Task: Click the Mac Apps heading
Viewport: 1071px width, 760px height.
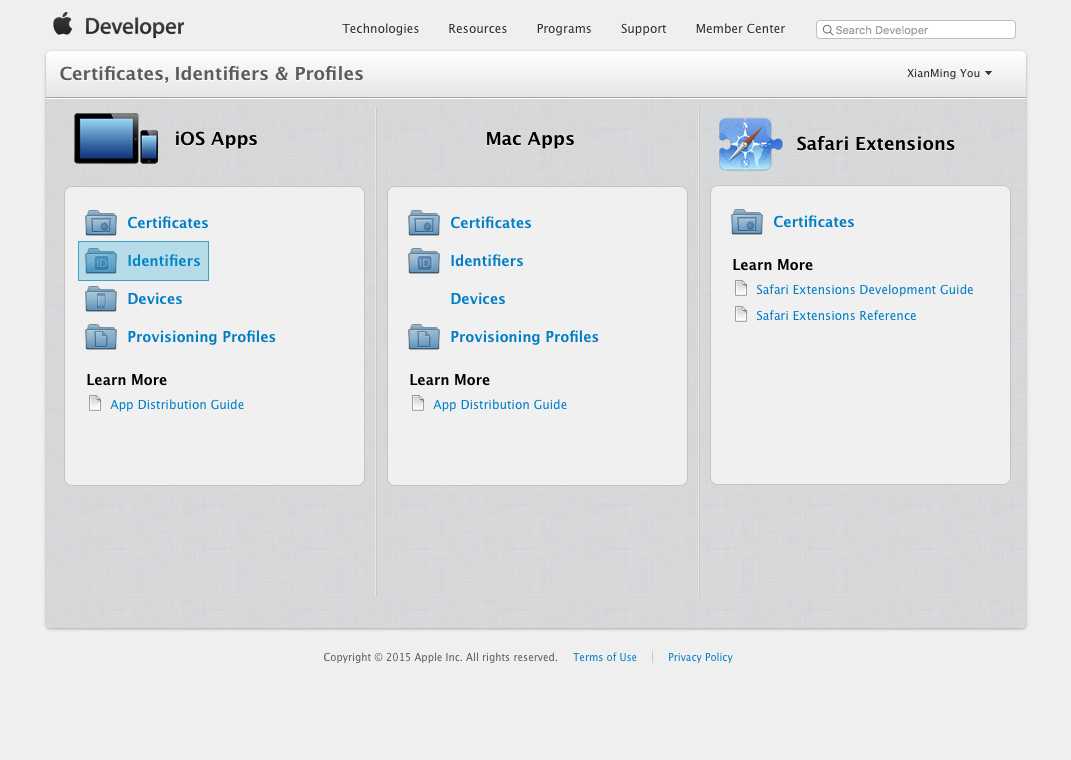Action: click(x=530, y=139)
